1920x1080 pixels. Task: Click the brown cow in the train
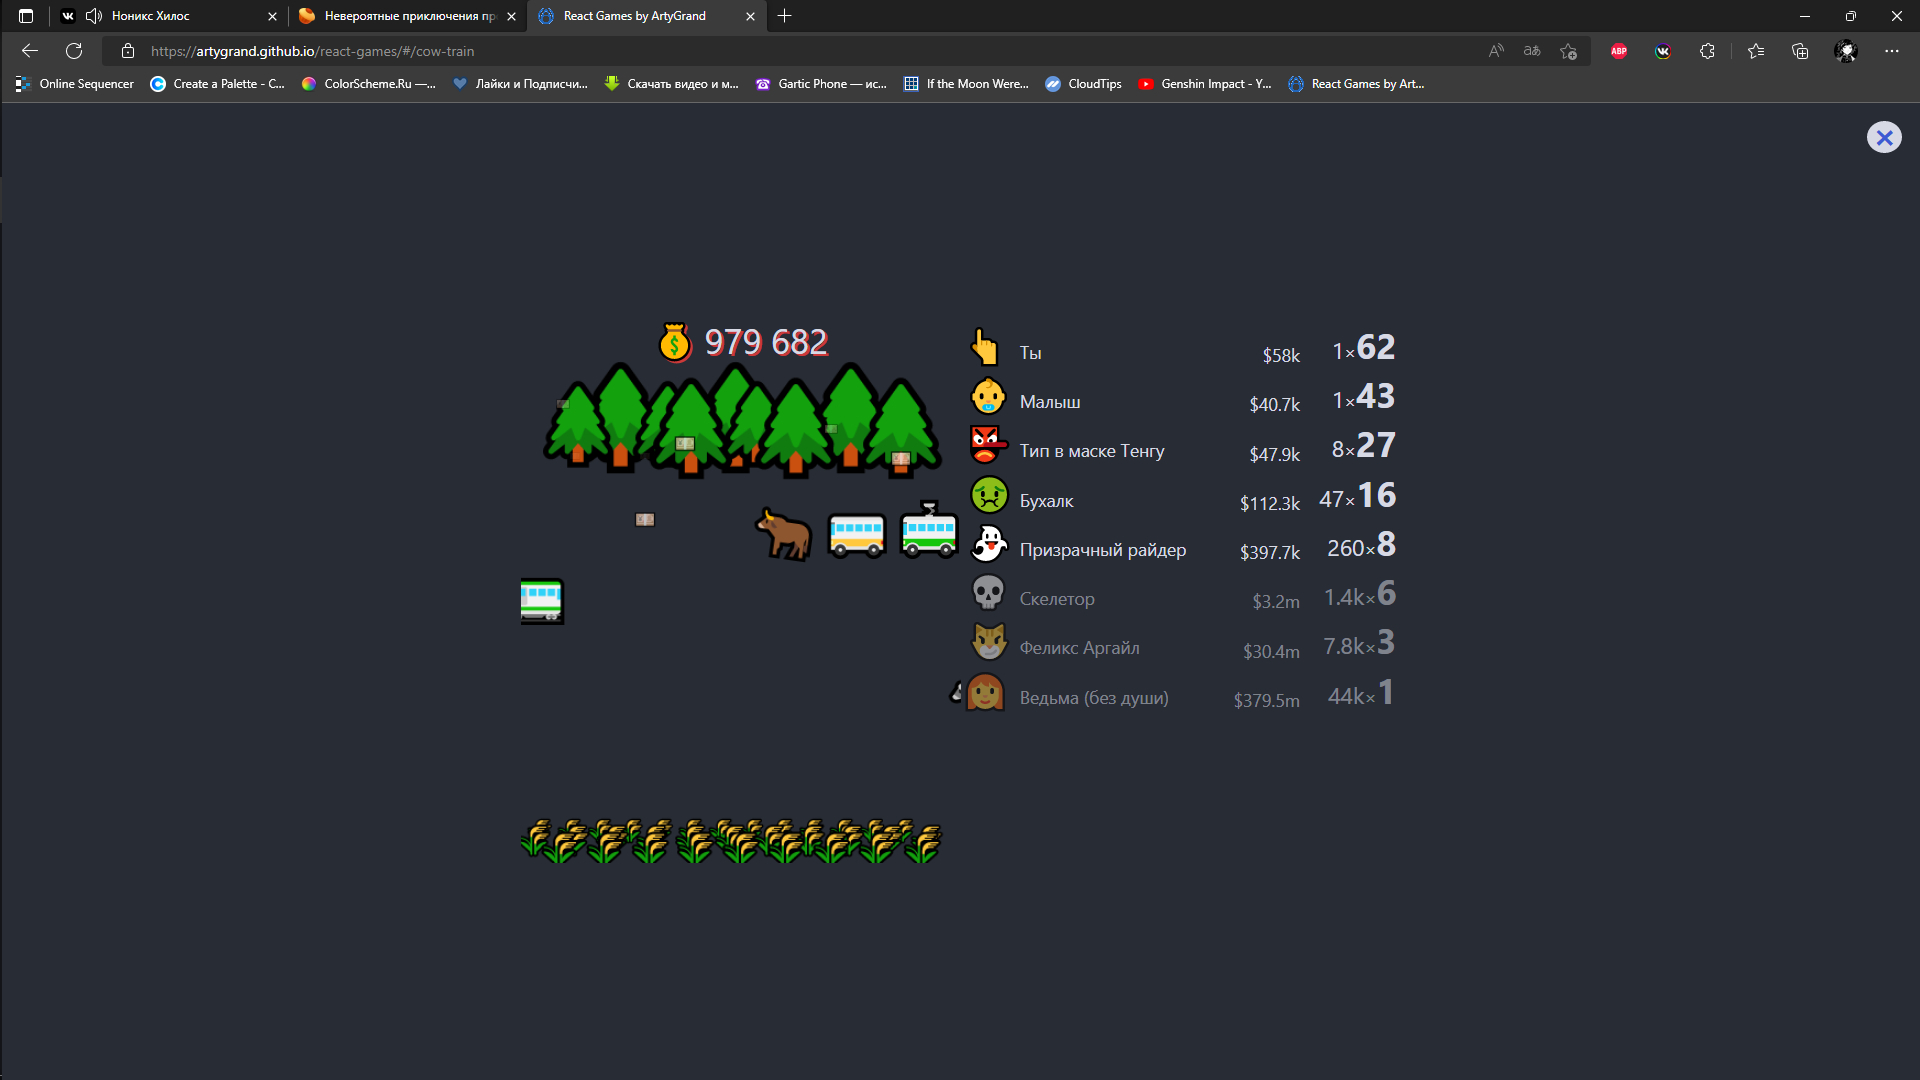(x=784, y=533)
